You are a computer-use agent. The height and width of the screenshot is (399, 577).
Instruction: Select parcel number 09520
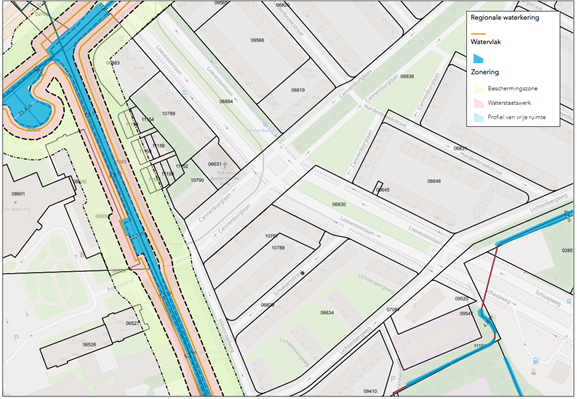click(x=461, y=299)
